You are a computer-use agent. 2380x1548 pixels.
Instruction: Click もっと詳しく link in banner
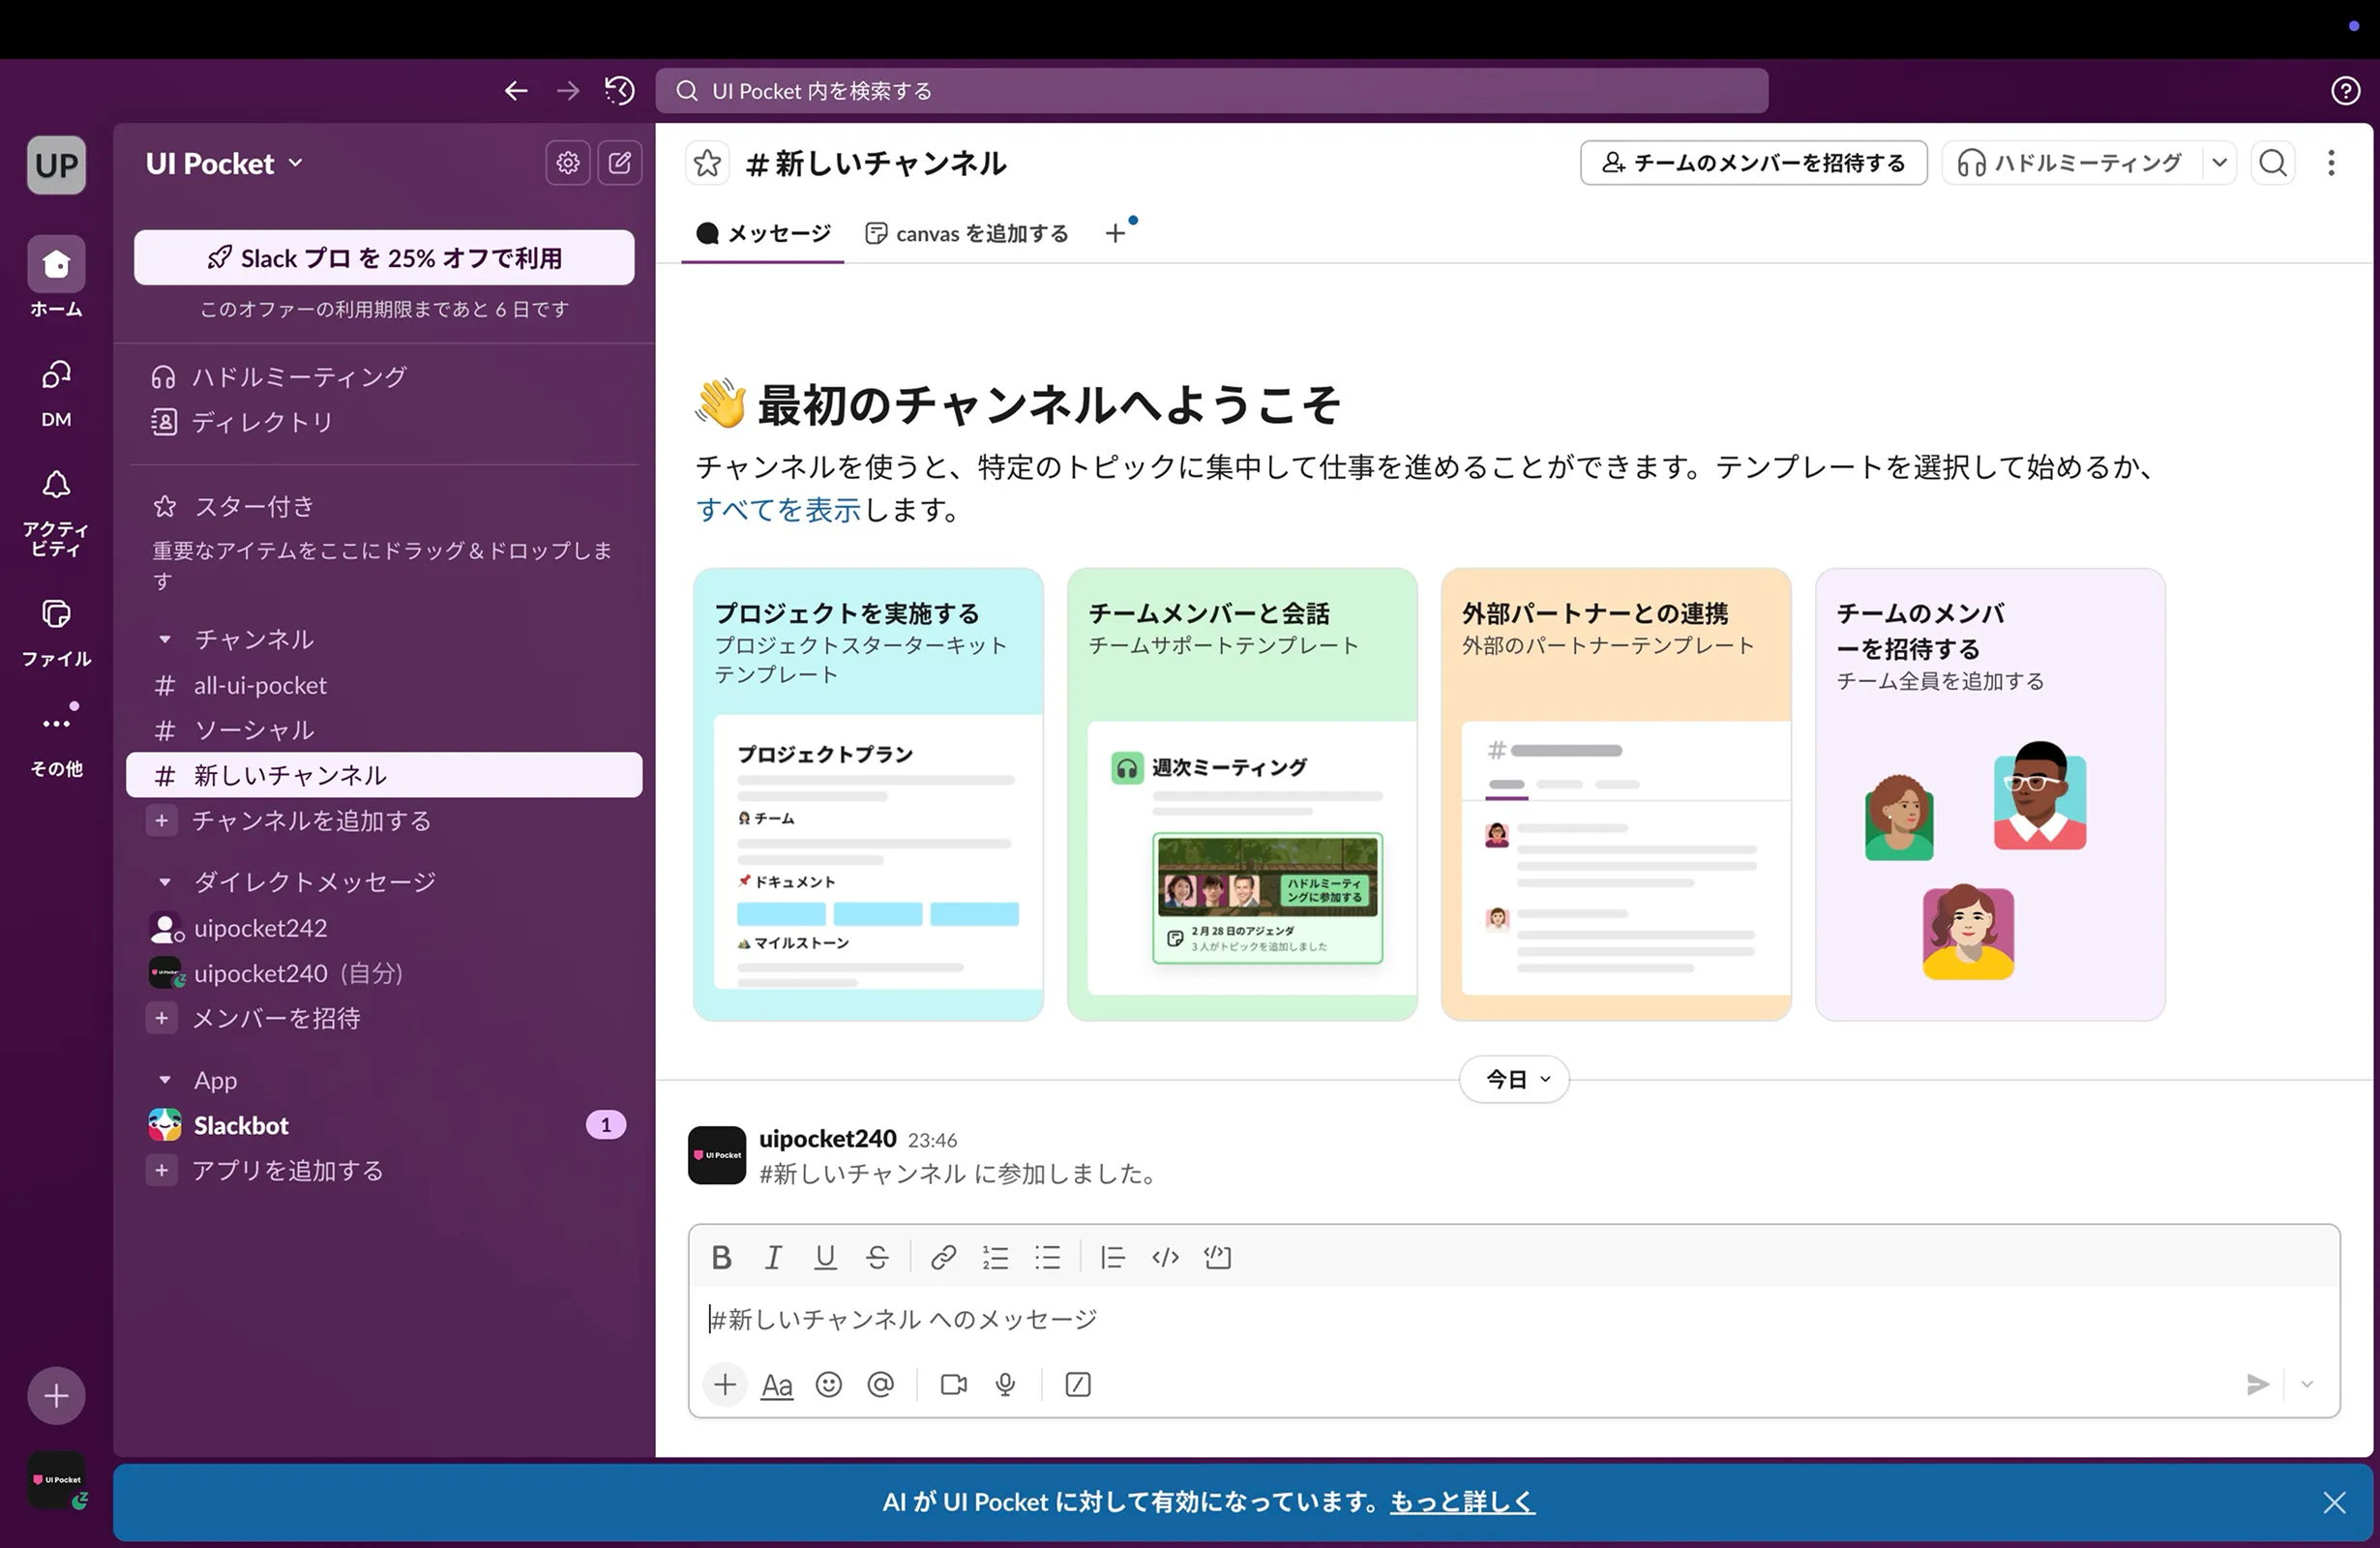tap(1462, 1502)
